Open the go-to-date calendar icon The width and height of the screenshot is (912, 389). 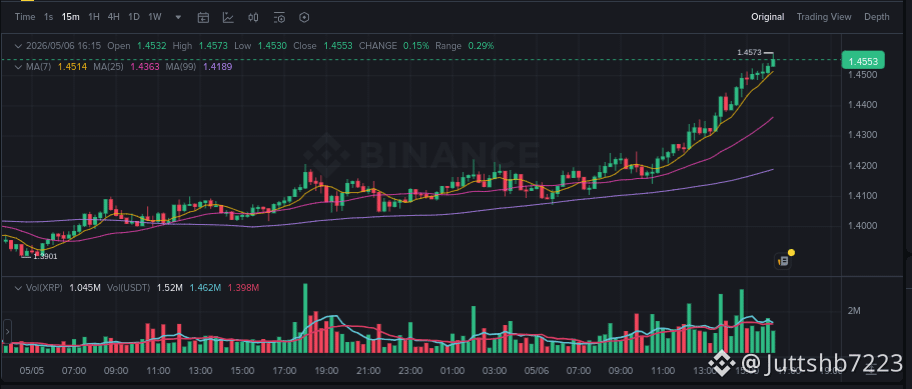[x=203, y=17]
